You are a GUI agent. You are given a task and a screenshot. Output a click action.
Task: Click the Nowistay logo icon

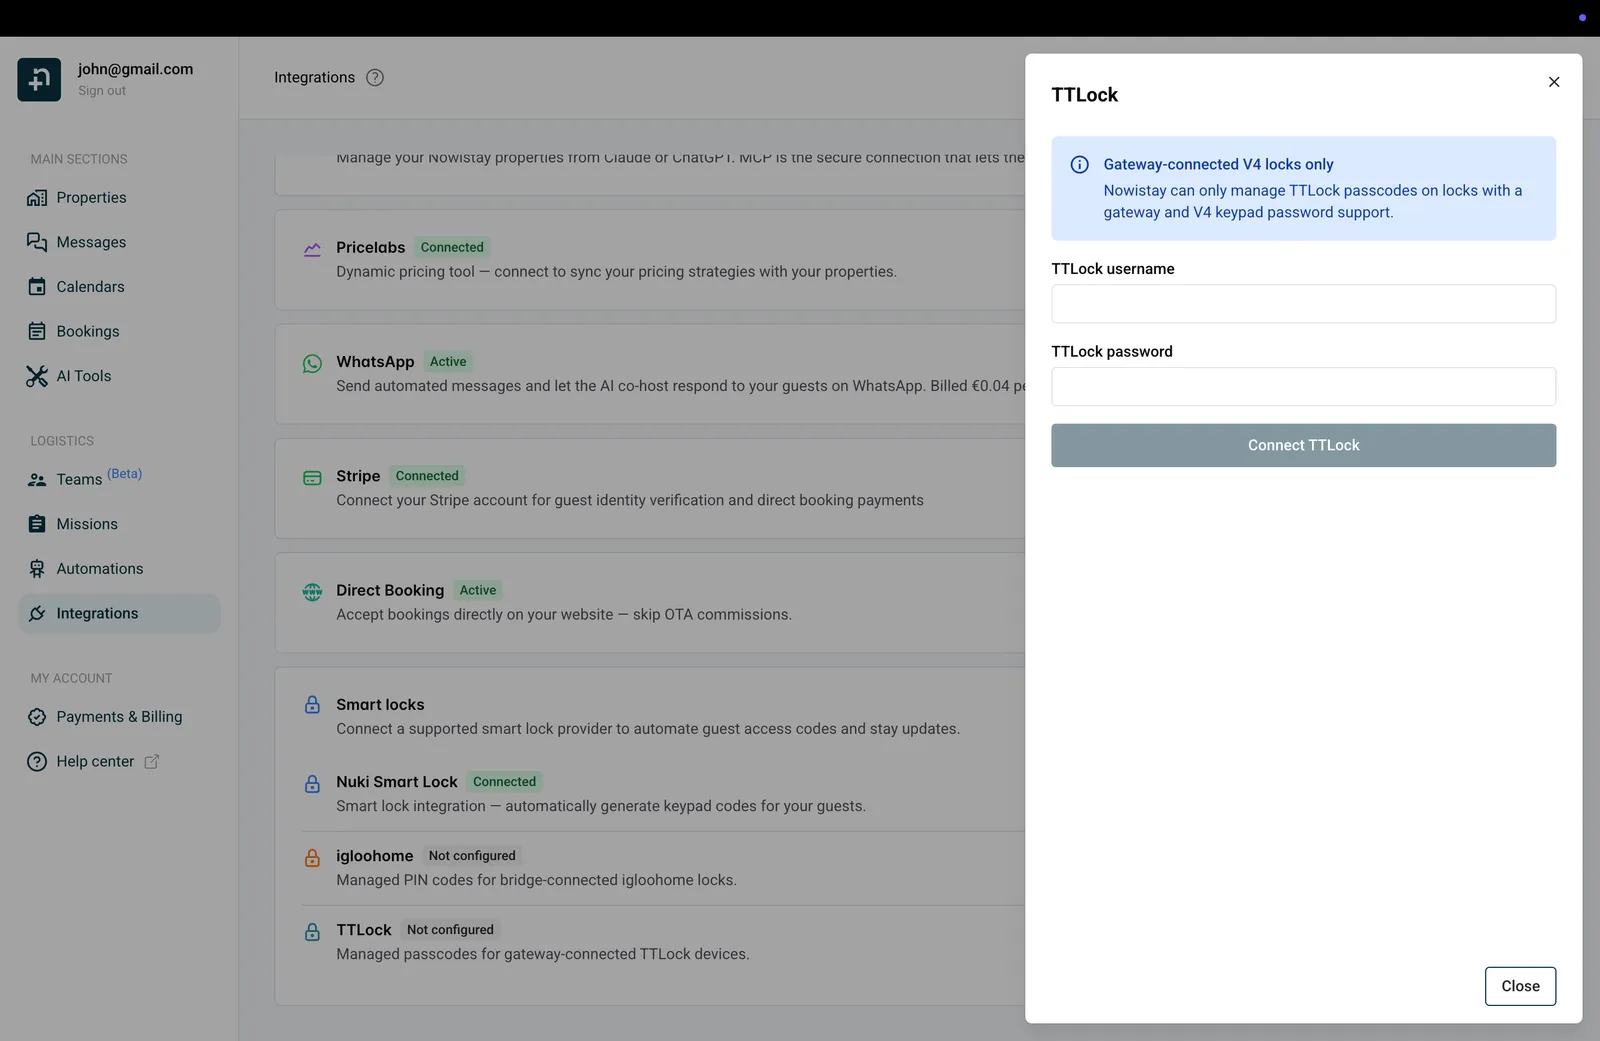pyautogui.click(x=39, y=80)
